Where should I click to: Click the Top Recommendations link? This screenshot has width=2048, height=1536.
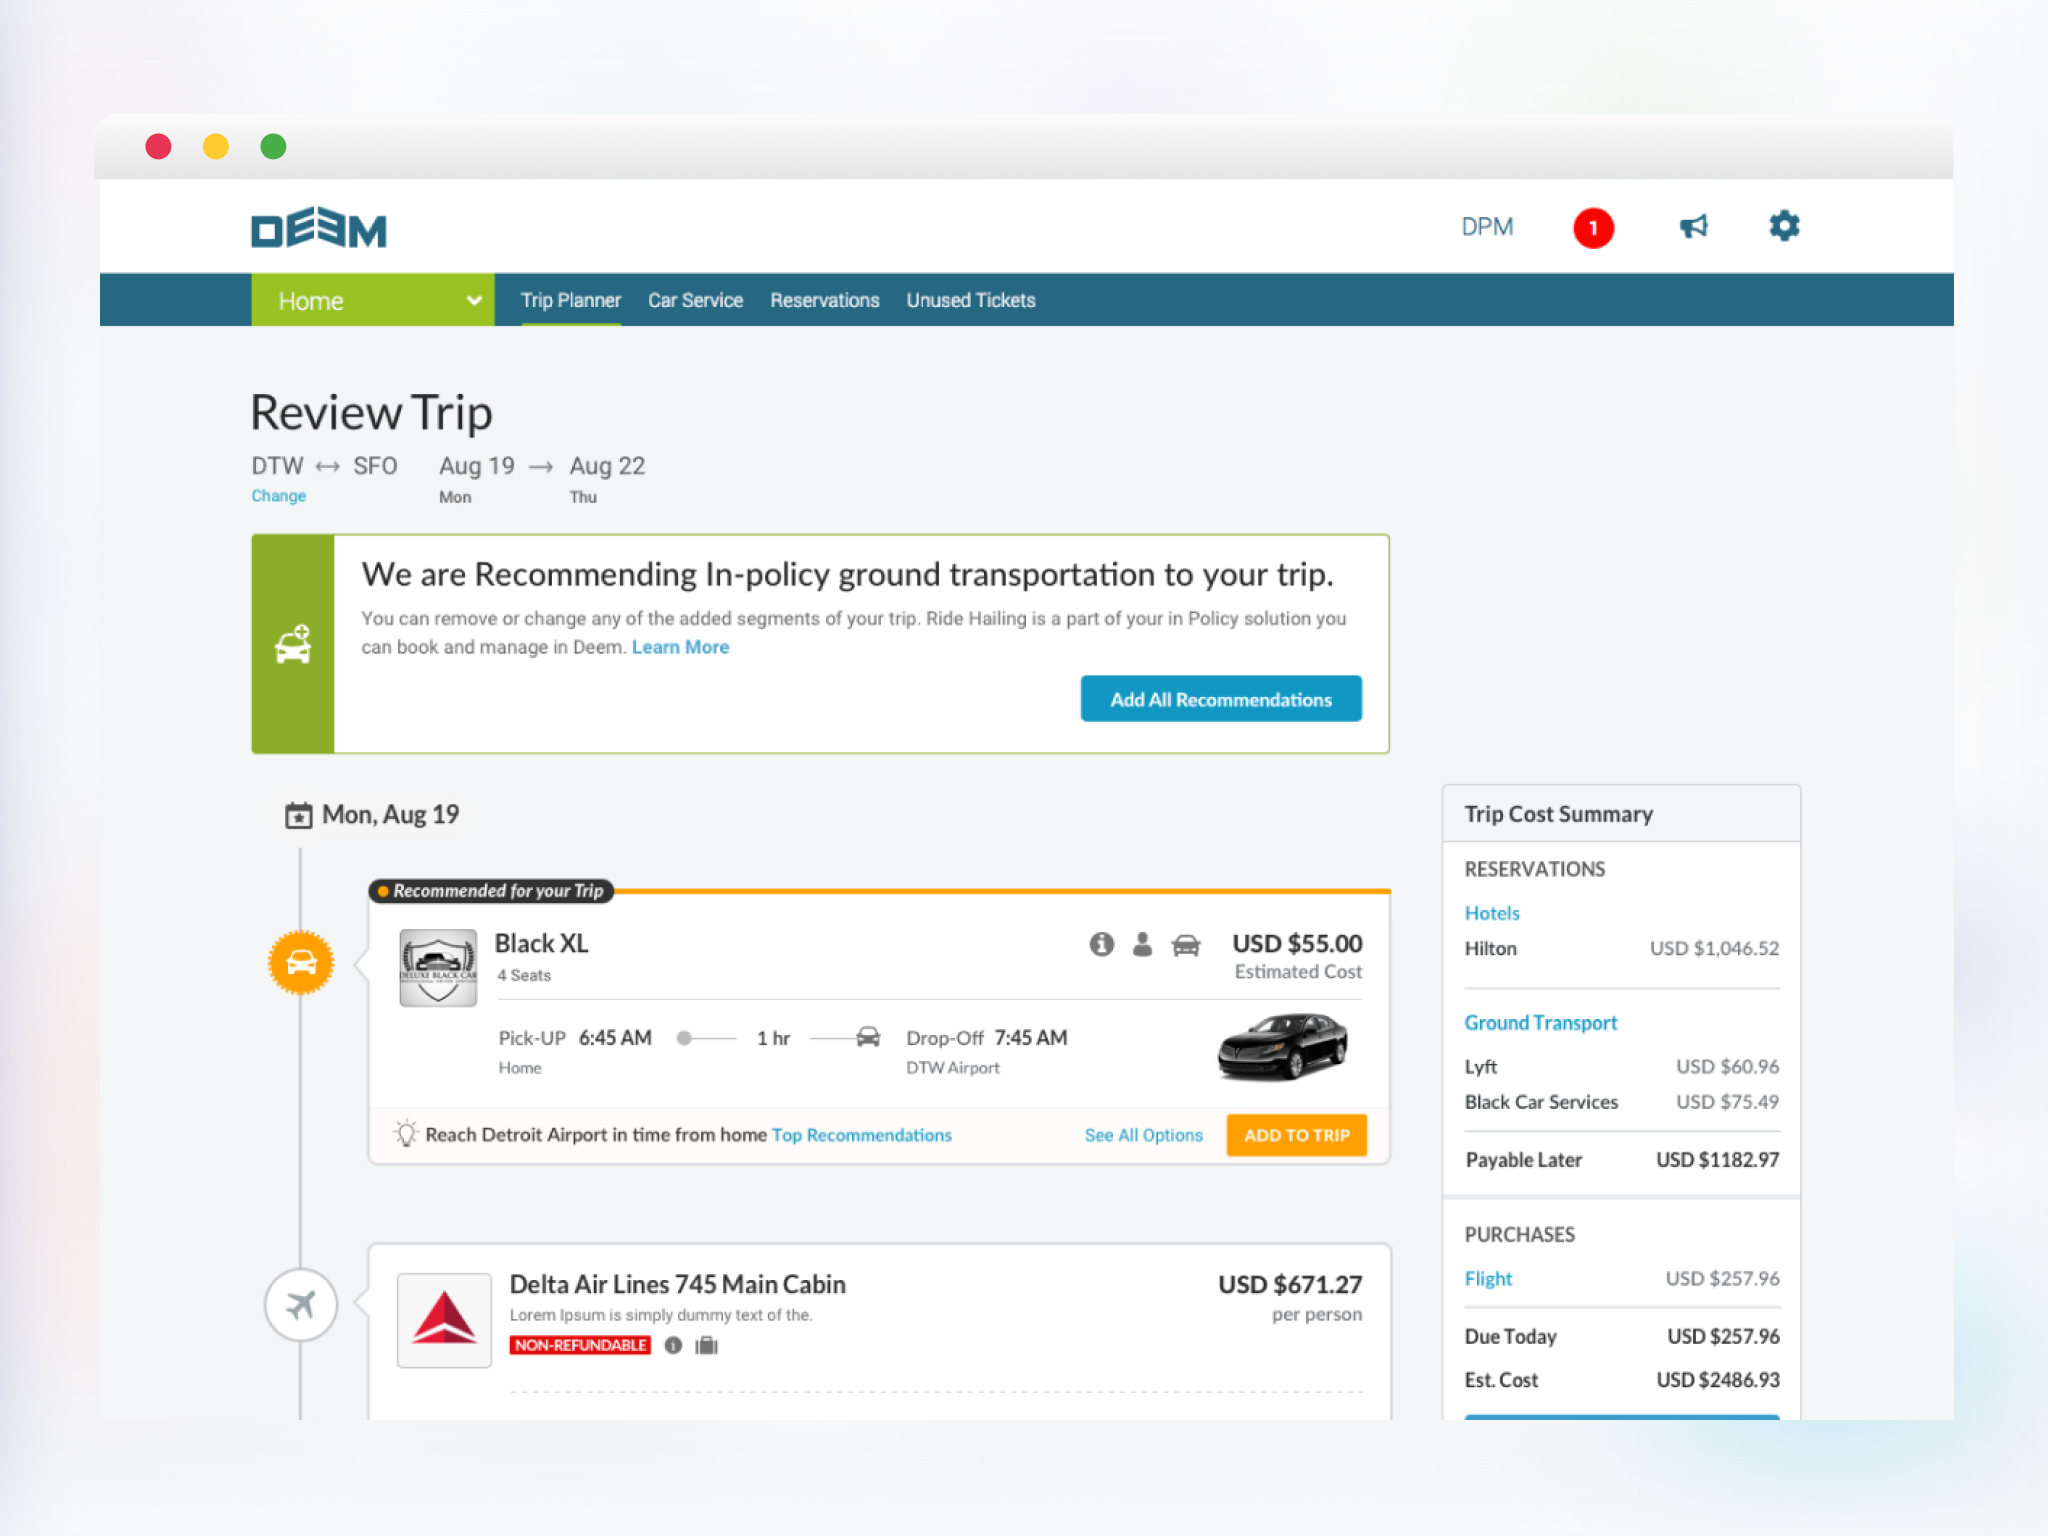coord(862,1135)
